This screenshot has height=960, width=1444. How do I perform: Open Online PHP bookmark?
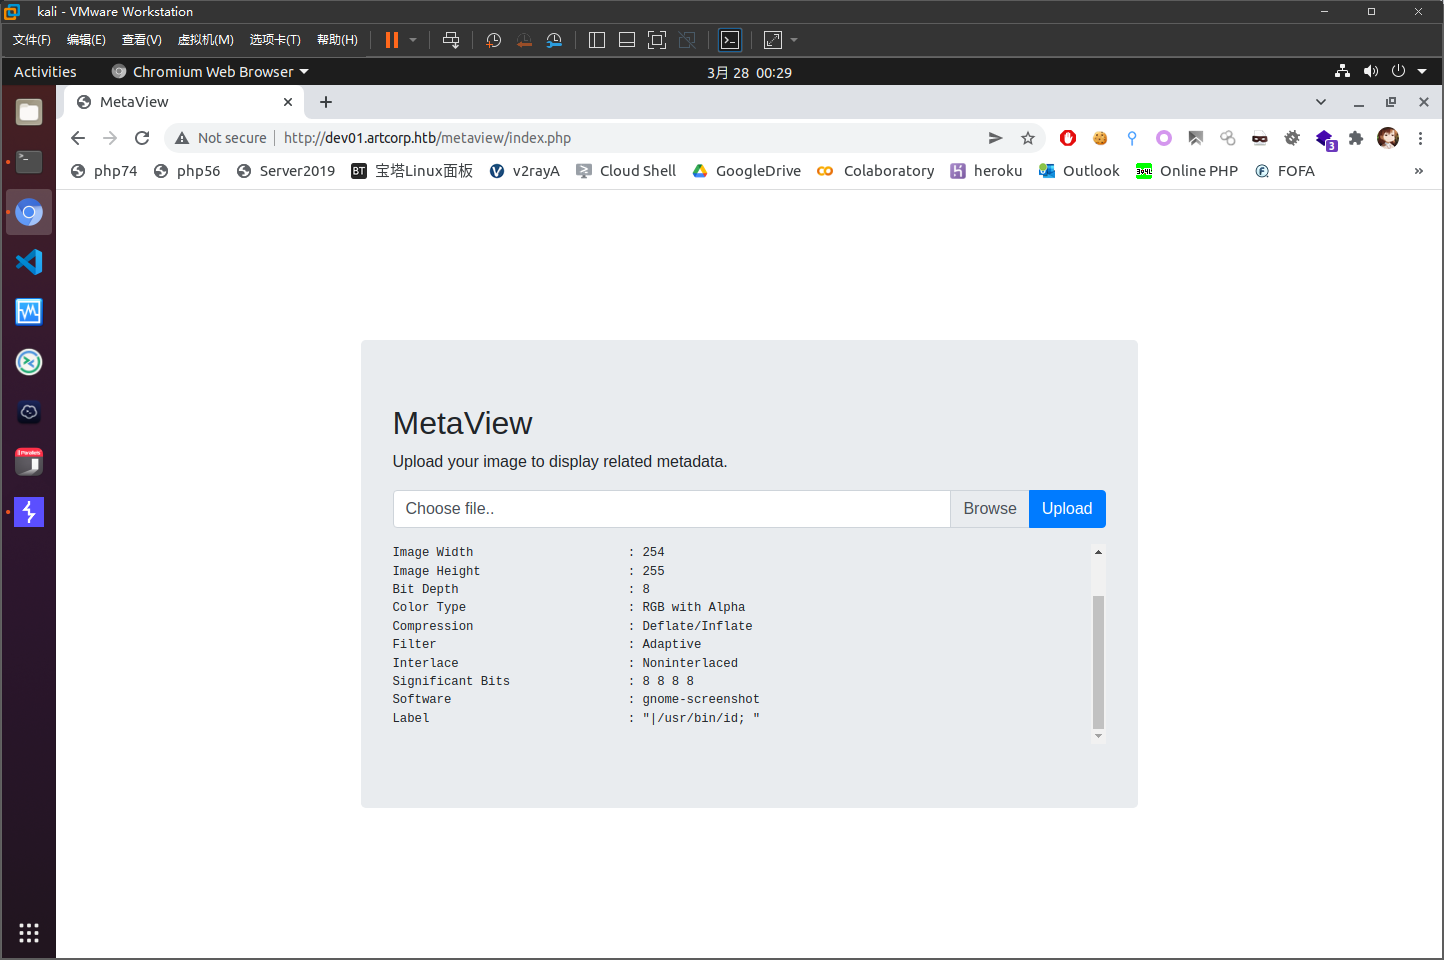click(1187, 171)
